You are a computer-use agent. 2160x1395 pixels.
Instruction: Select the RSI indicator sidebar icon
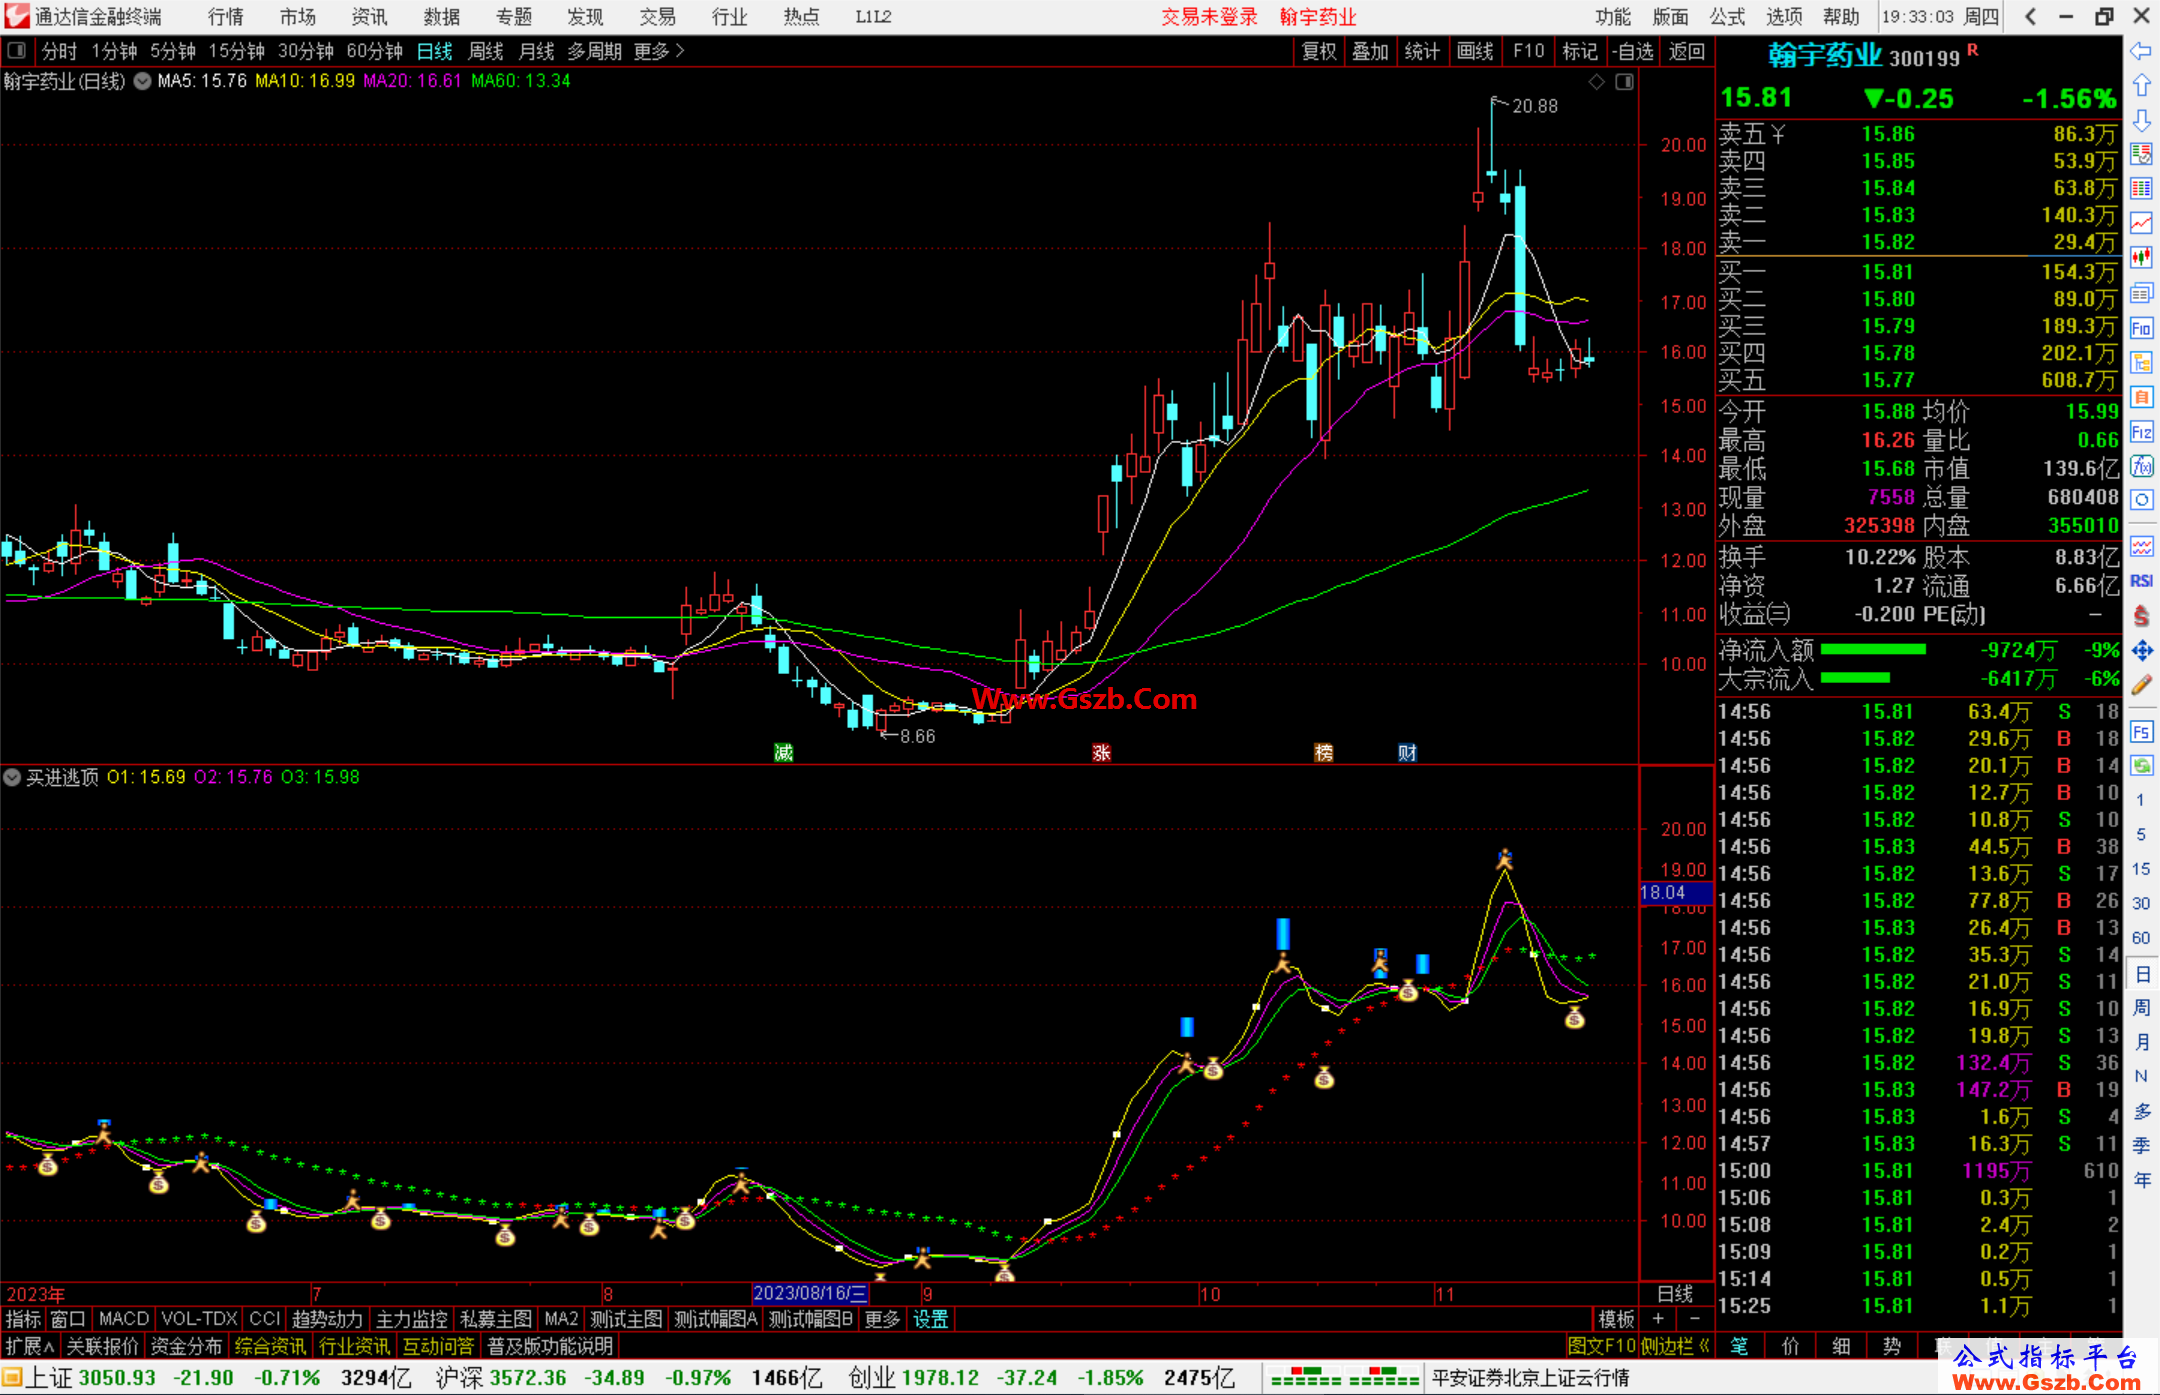click(2141, 581)
